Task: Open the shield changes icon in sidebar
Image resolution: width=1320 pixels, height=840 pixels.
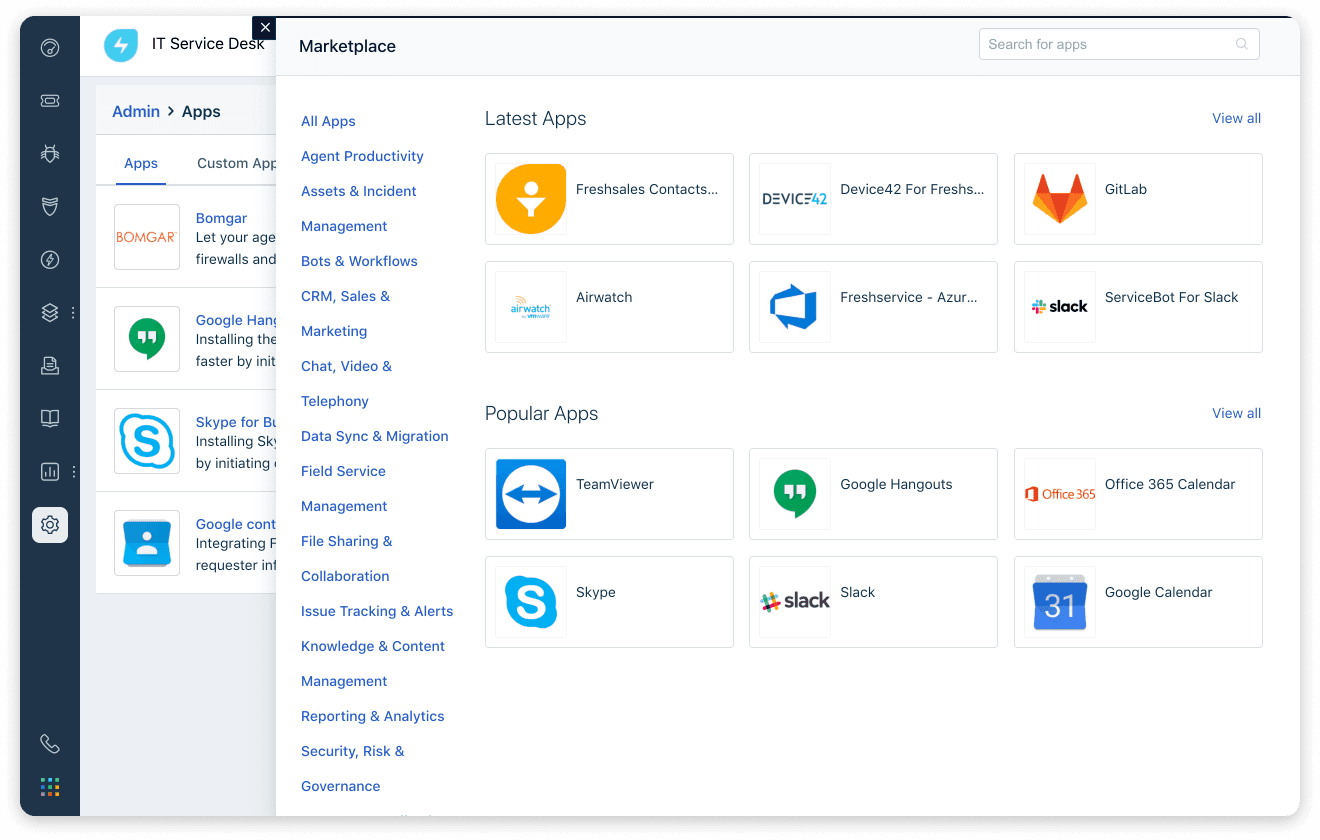Action: point(50,206)
